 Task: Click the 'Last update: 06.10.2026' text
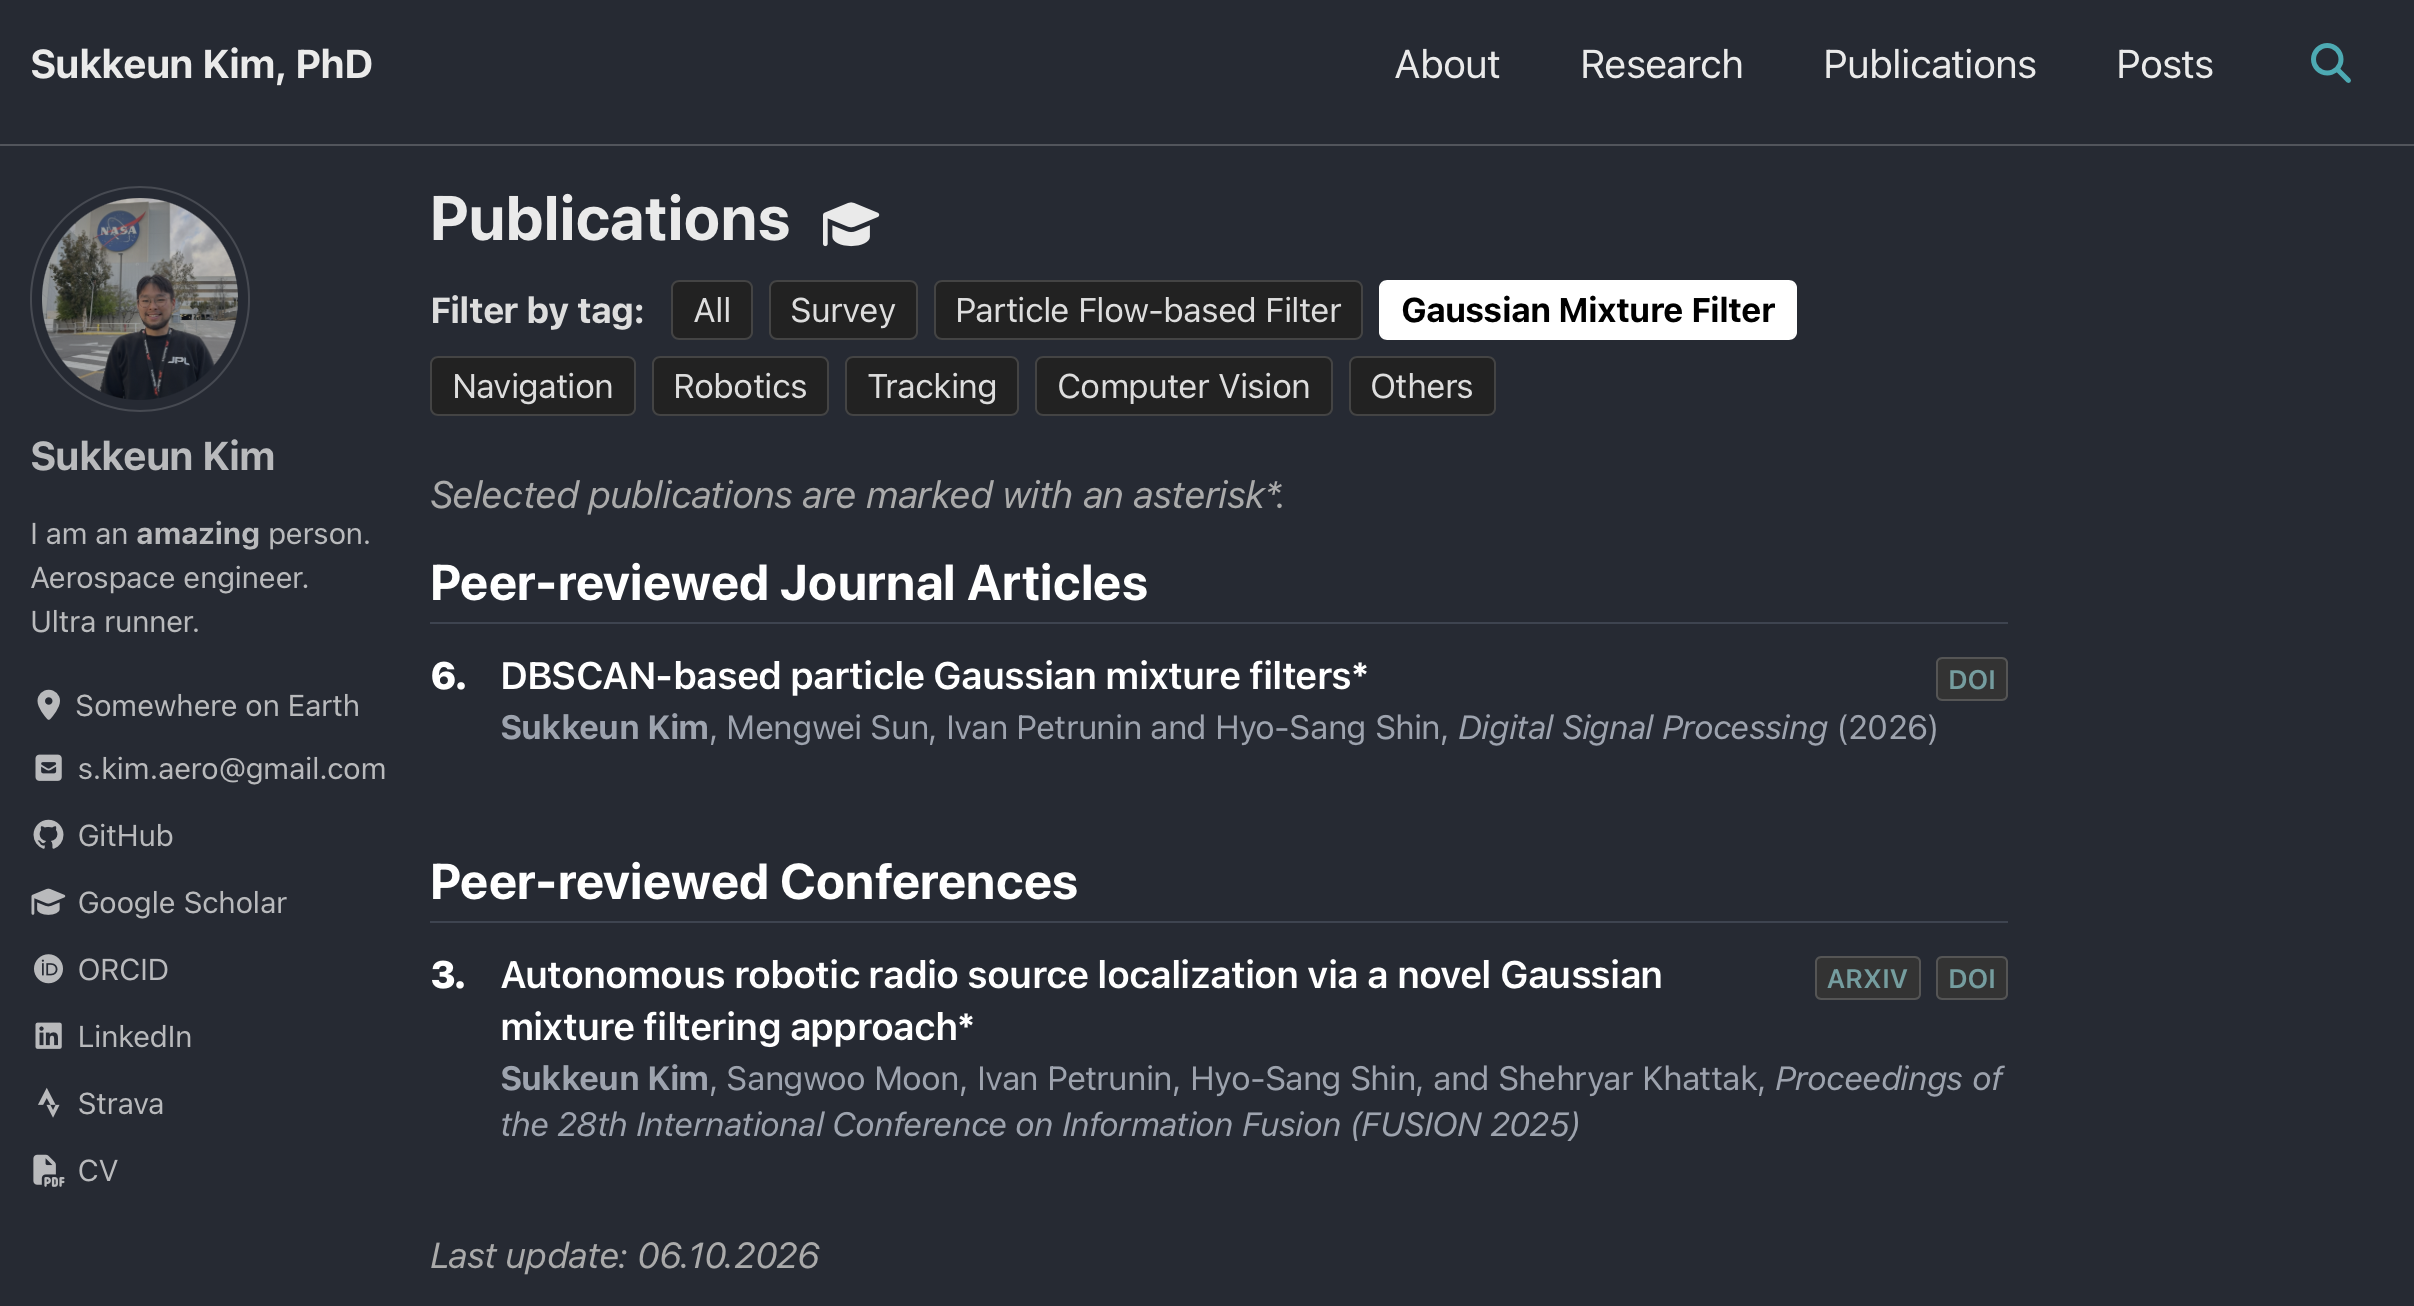[x=625, y=1255]
